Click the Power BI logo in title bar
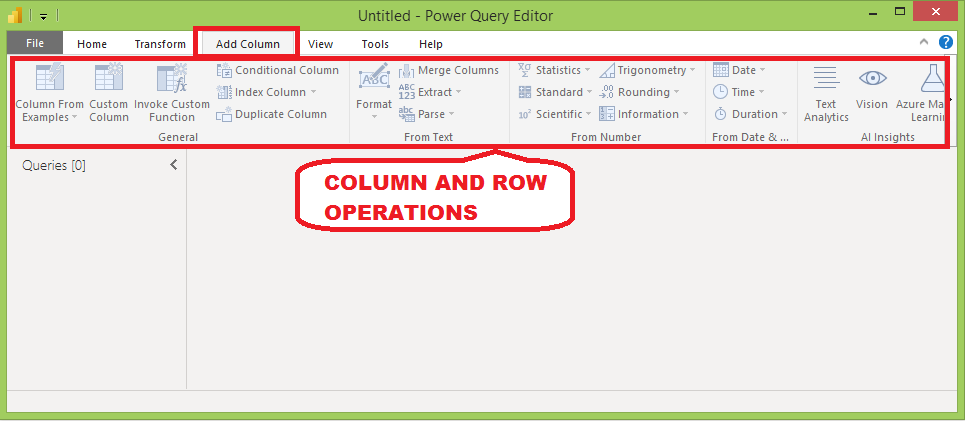This screenshot has width=965, height=421. (15, 15)
